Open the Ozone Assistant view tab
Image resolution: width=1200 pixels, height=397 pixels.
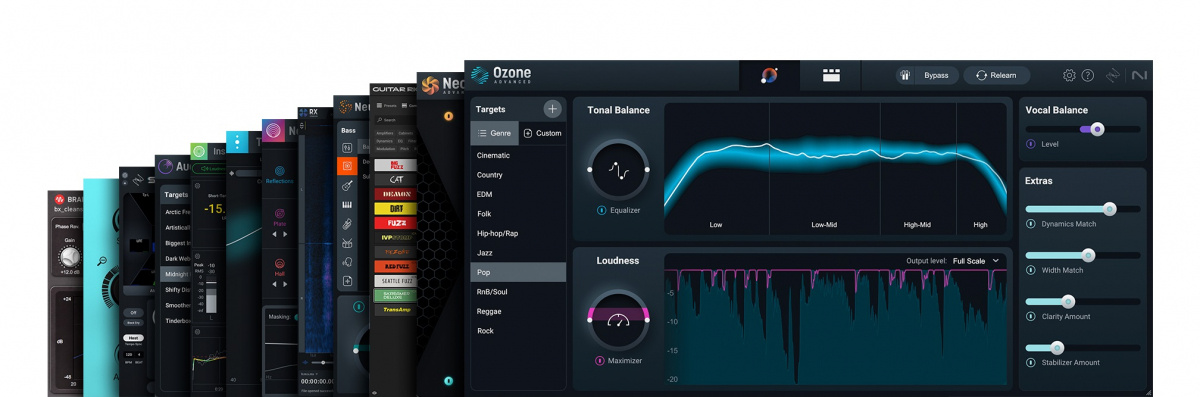[x=769, y=75]
